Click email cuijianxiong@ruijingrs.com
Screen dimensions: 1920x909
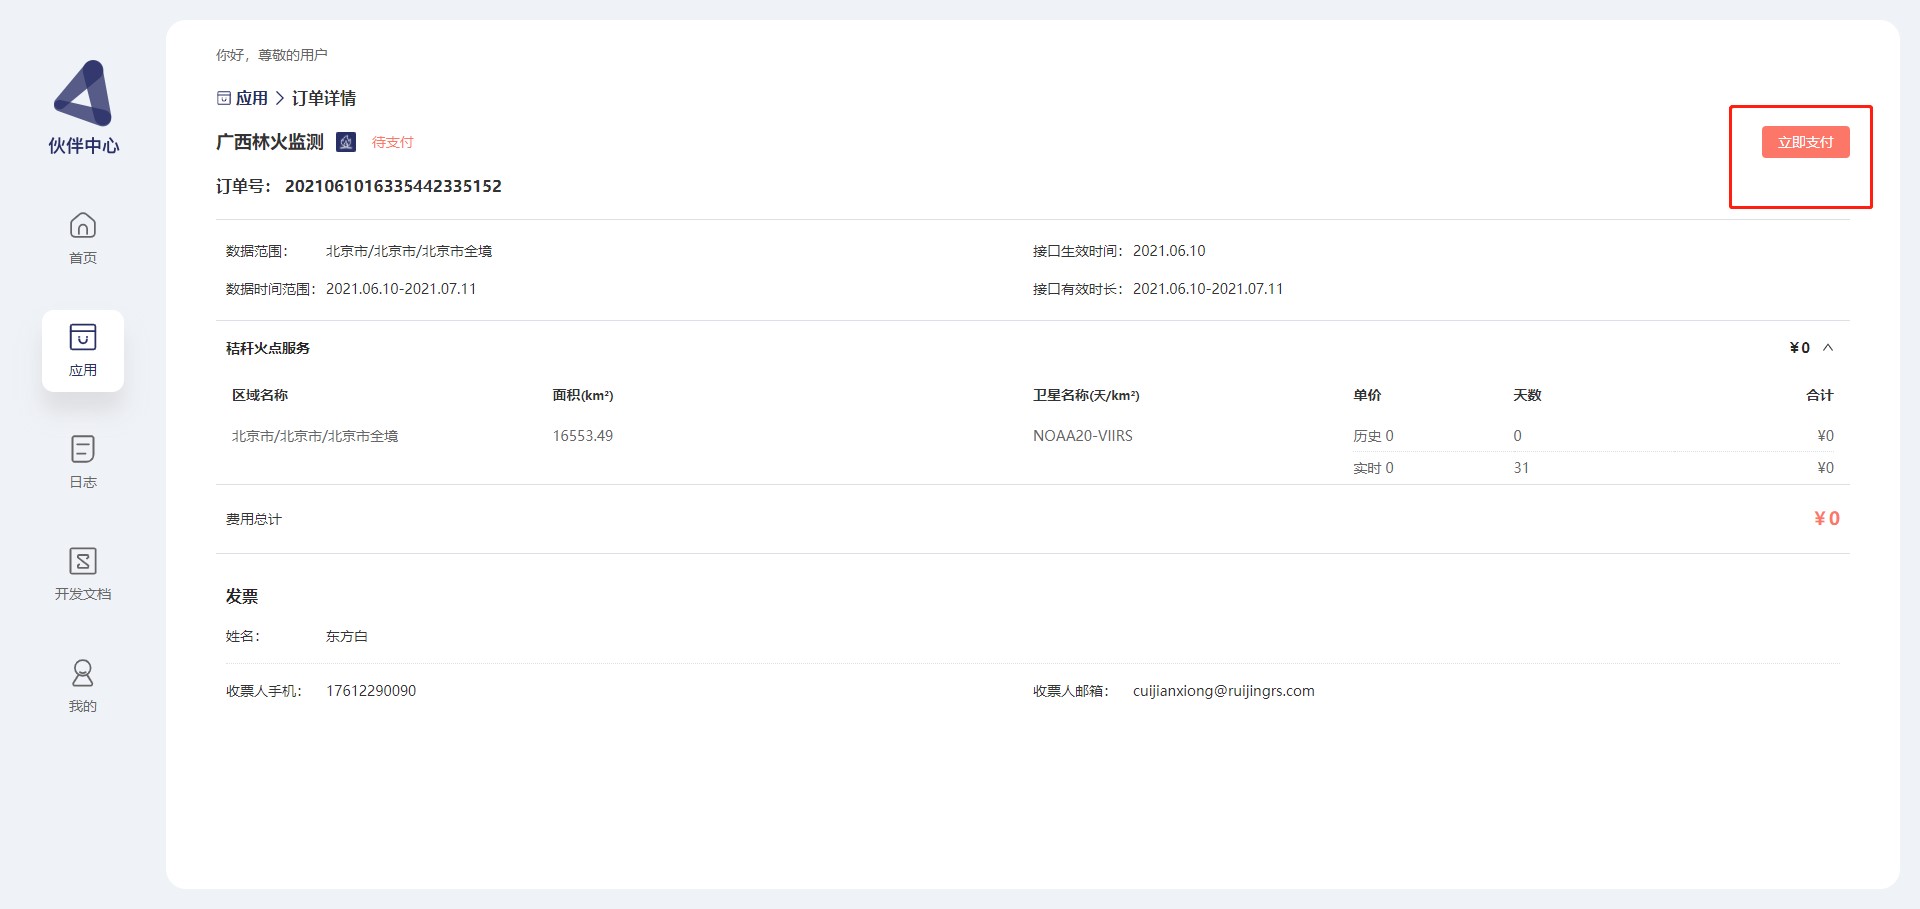pyautogui.click(x=1224, y=691)
